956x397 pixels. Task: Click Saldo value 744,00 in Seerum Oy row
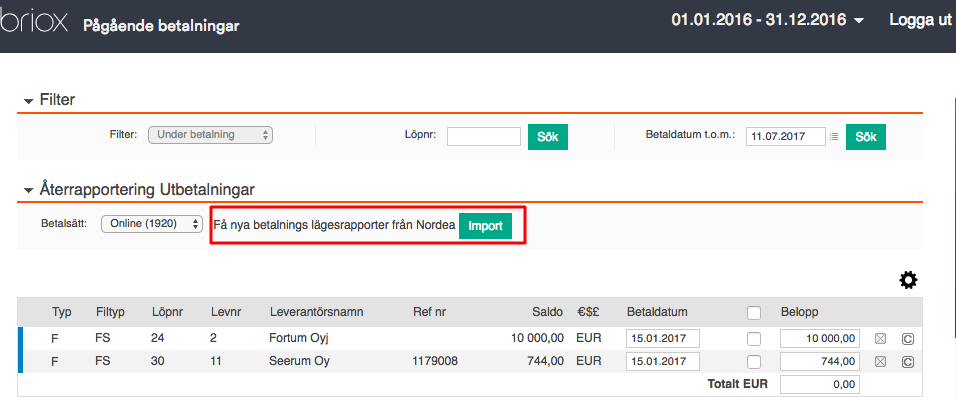coord(545,361)
